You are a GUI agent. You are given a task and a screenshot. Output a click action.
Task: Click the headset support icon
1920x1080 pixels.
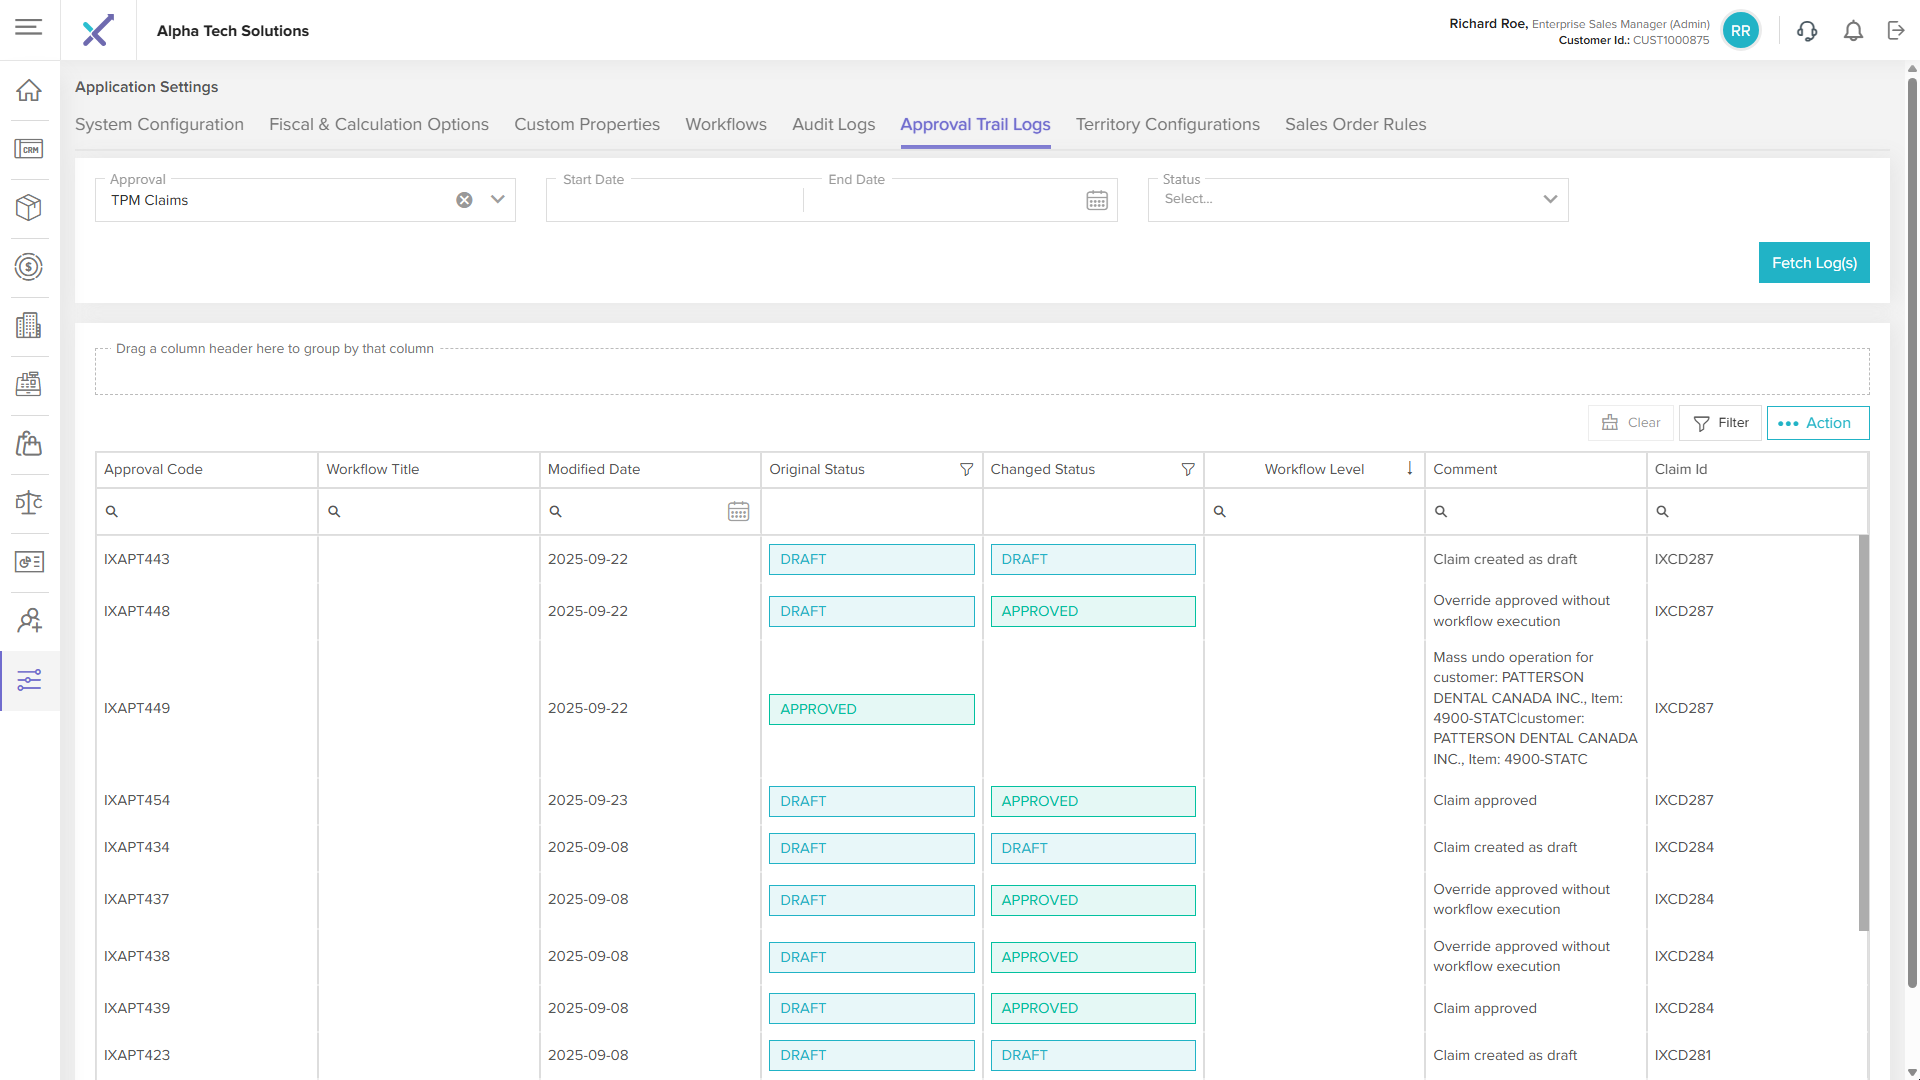(1807, 31)
